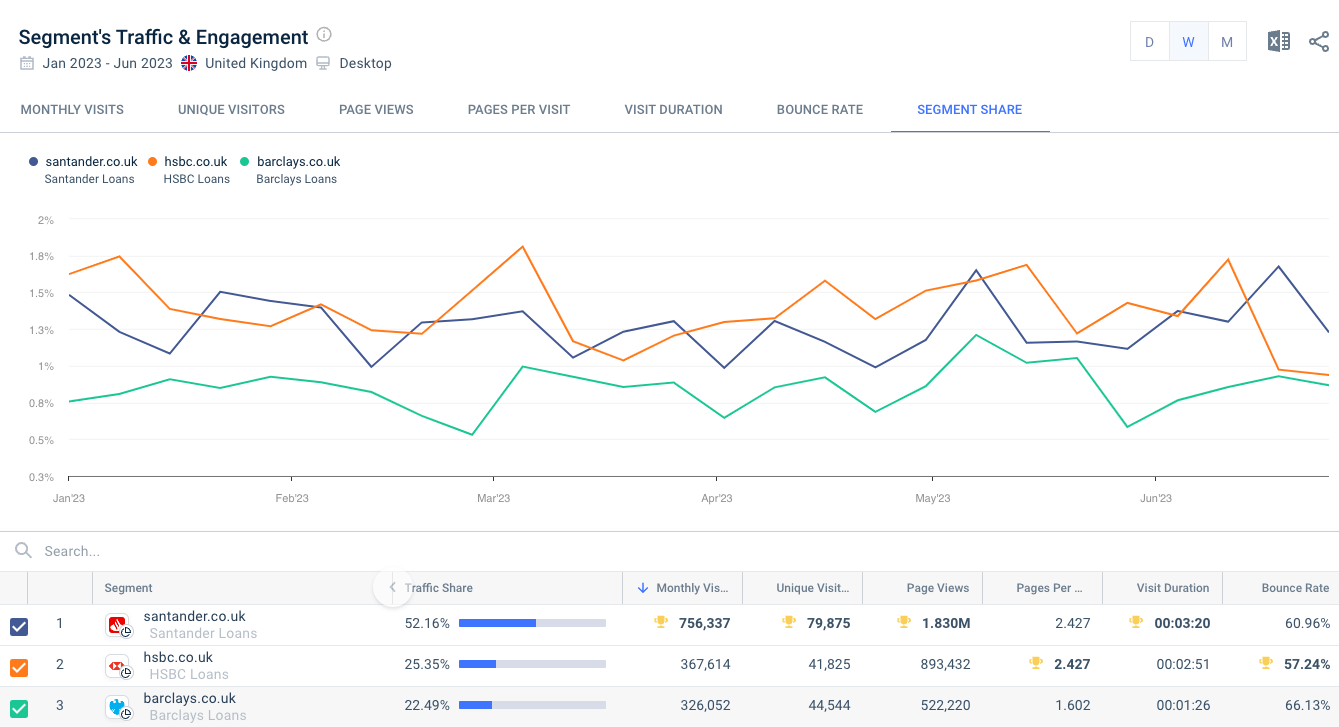Sort by the Visit Duration column header
The width and height of the screenshot is (1339, 727).
pyautogui.click(x=1173, y=588)
